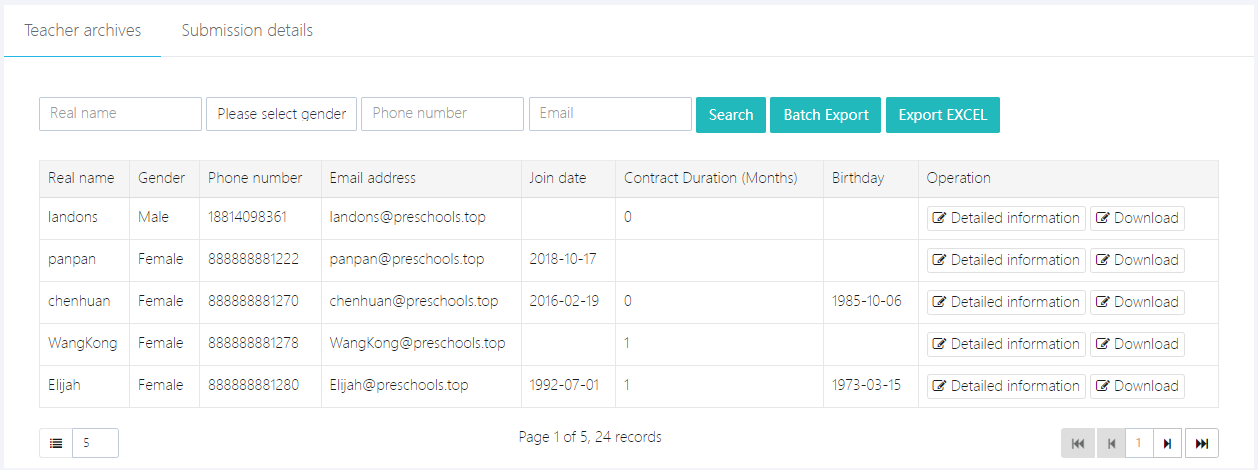The width and height of the screenshot is (1258, 470).
Task: Select the Teacher archives tab
Action: pos(83,31)
